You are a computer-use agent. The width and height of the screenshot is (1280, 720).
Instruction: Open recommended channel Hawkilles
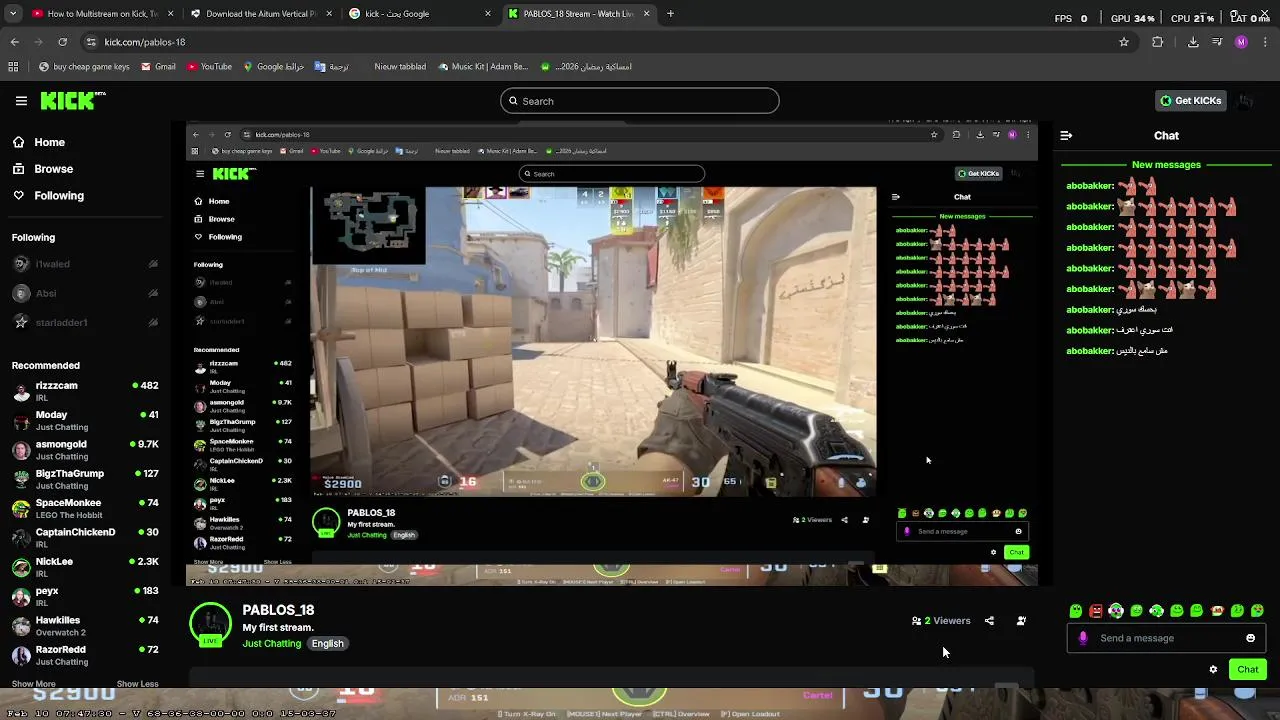click(85, 626)
